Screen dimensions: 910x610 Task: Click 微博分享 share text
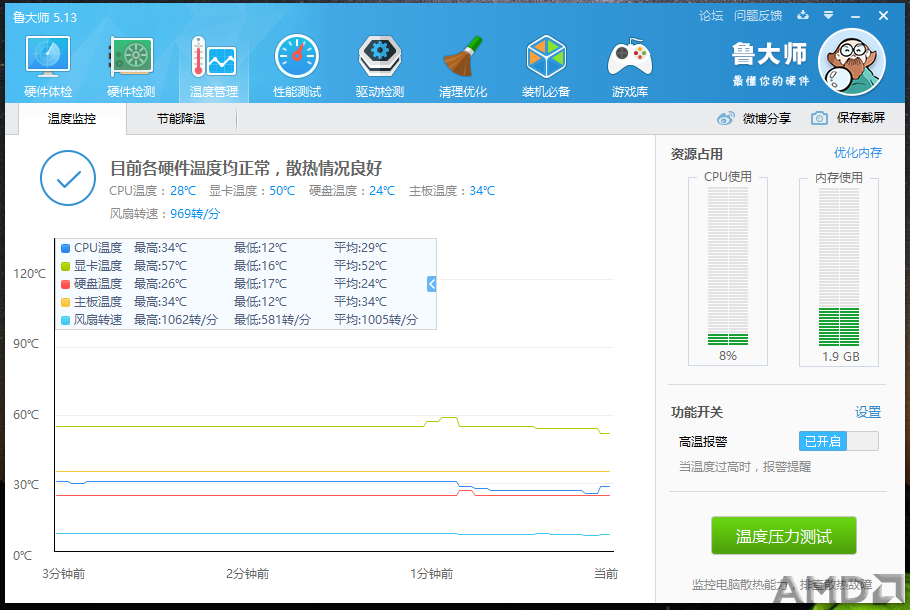(x=767, y=118)
